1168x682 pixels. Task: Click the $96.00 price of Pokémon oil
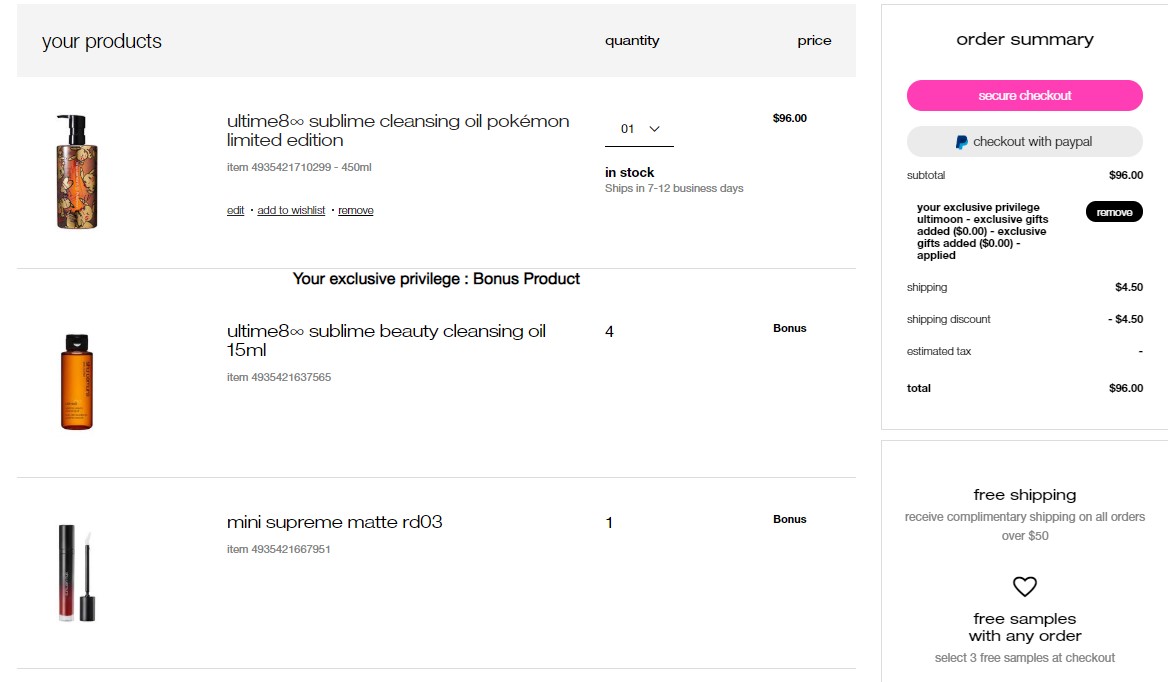[x=790, y=118]
